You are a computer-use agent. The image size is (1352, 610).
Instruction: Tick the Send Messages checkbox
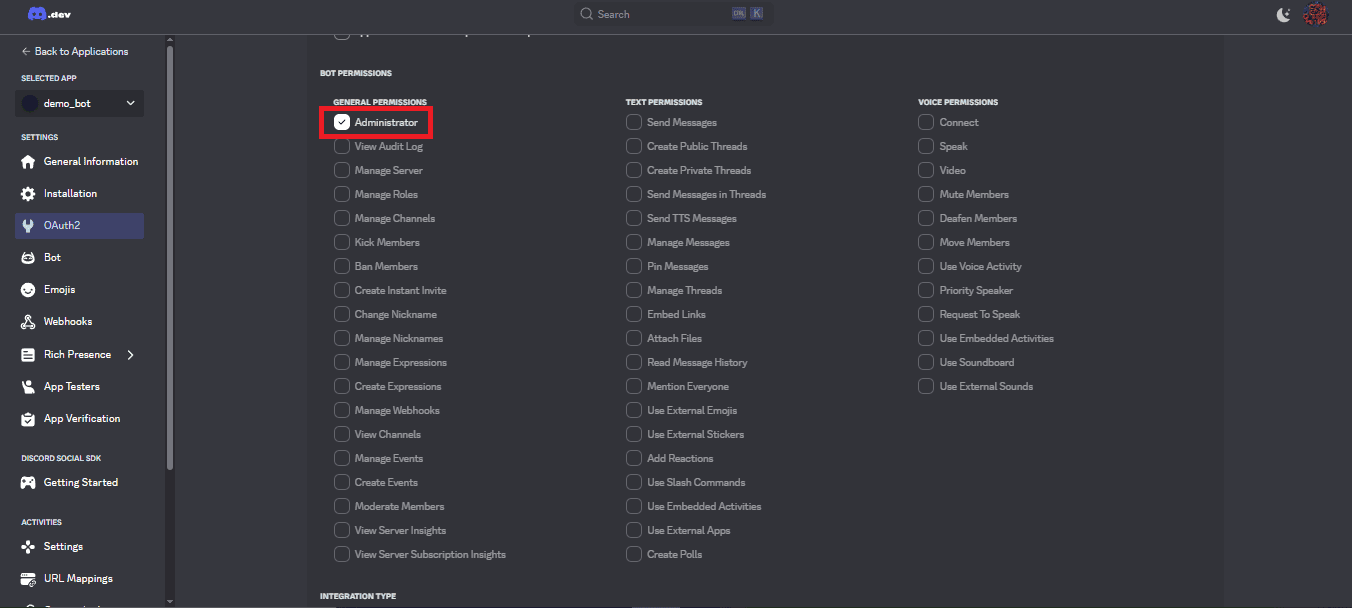coord(634,122)
